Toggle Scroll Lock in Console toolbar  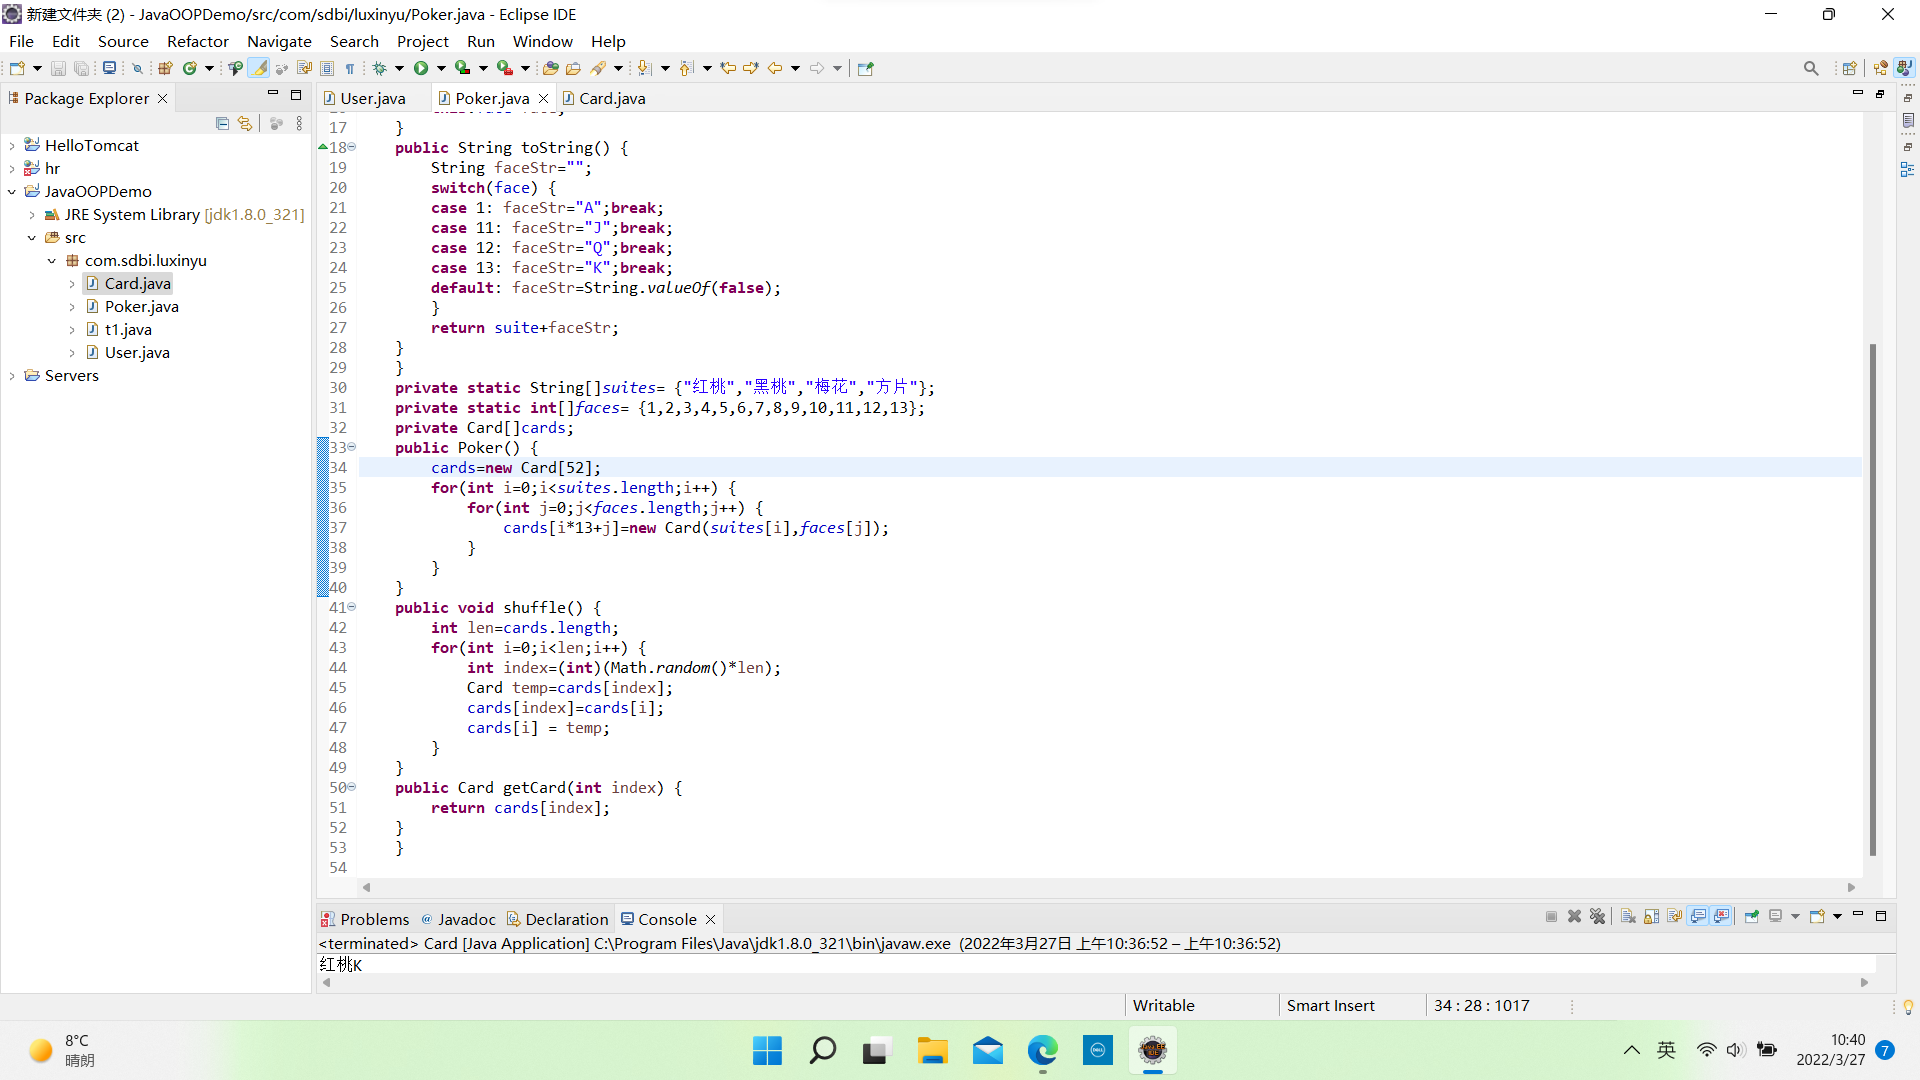coord(1651,916)
